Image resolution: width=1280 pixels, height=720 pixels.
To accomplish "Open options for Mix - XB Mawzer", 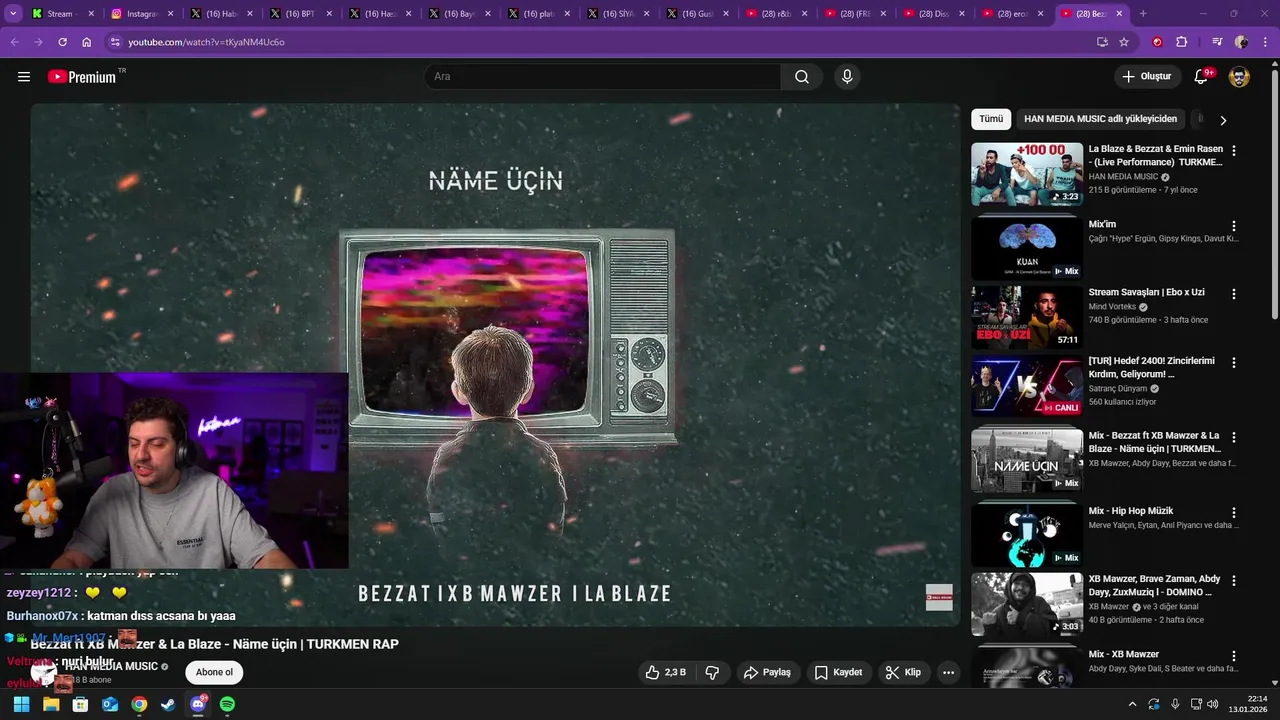I will (1234, 657).
